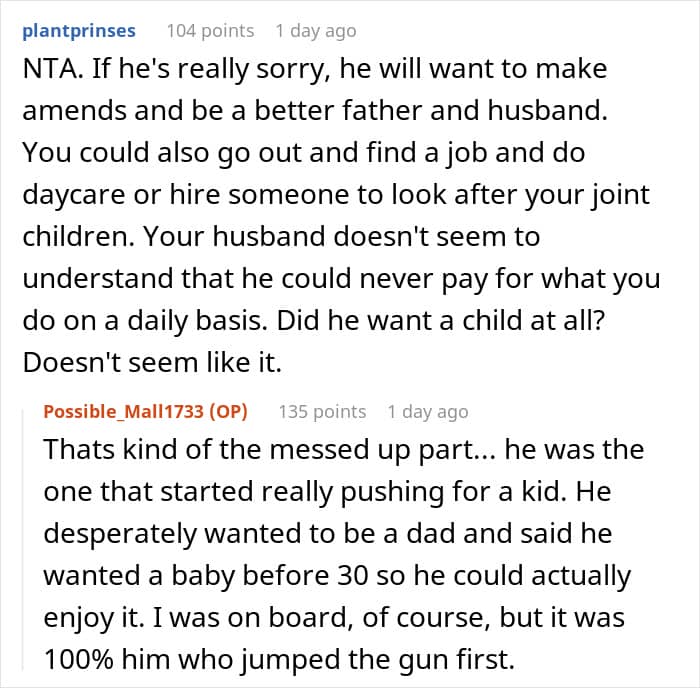This screenshot has width=700, height=688.
Task: Open the OP reply's "1 day ago" timestamp
Action: (x=428, y=412)
